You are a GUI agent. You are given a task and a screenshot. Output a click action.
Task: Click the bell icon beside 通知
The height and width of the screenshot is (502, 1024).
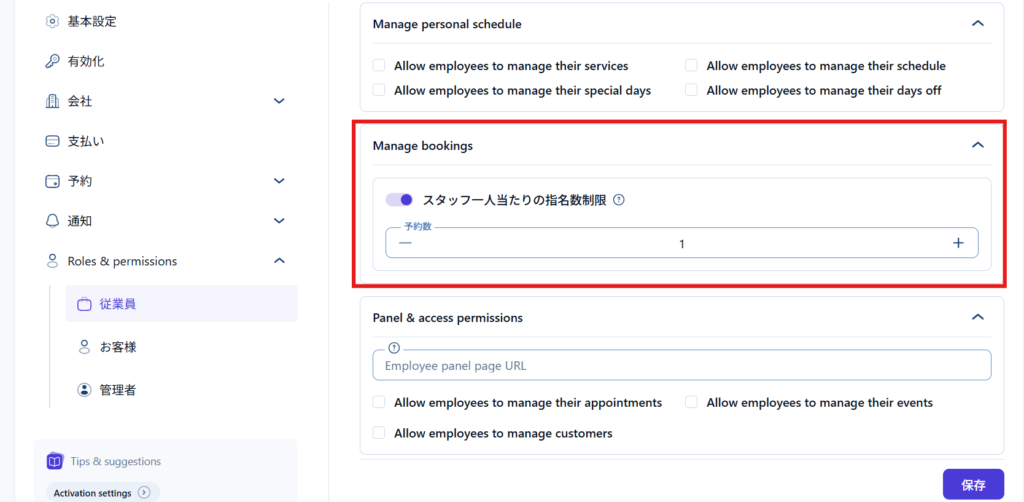click(x=53, y=221)
